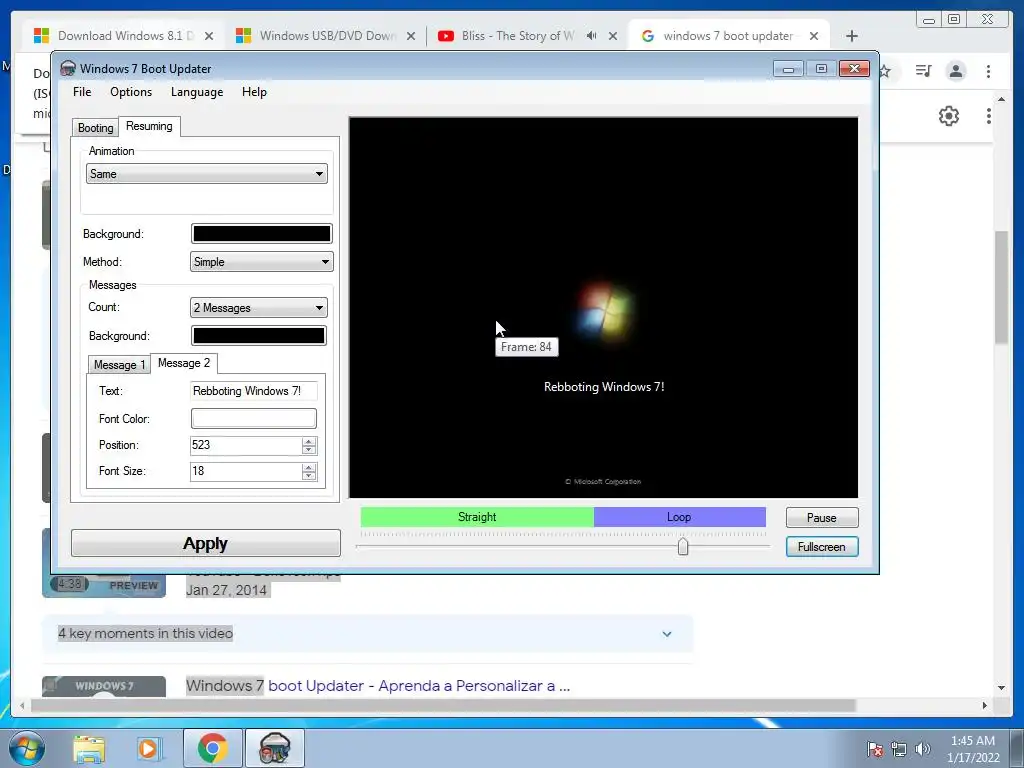Open a new Chrome tab
The image size is (1024, 768).
tap(852, 36)
